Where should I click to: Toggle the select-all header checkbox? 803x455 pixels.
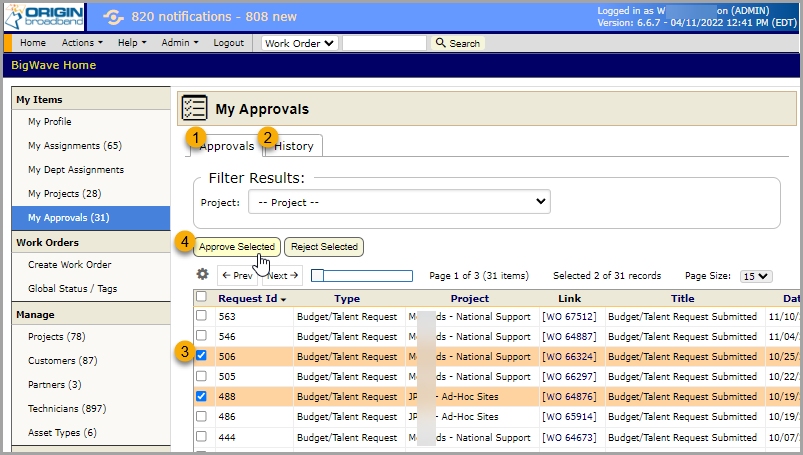[x=201, y=297]
